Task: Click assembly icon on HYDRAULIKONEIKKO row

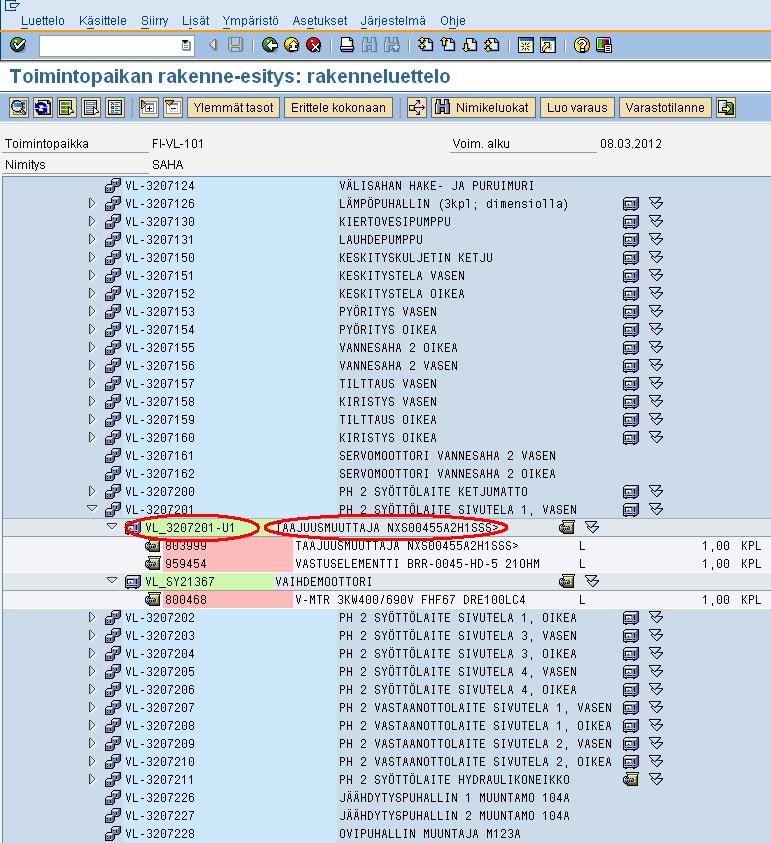Action: 630,780
